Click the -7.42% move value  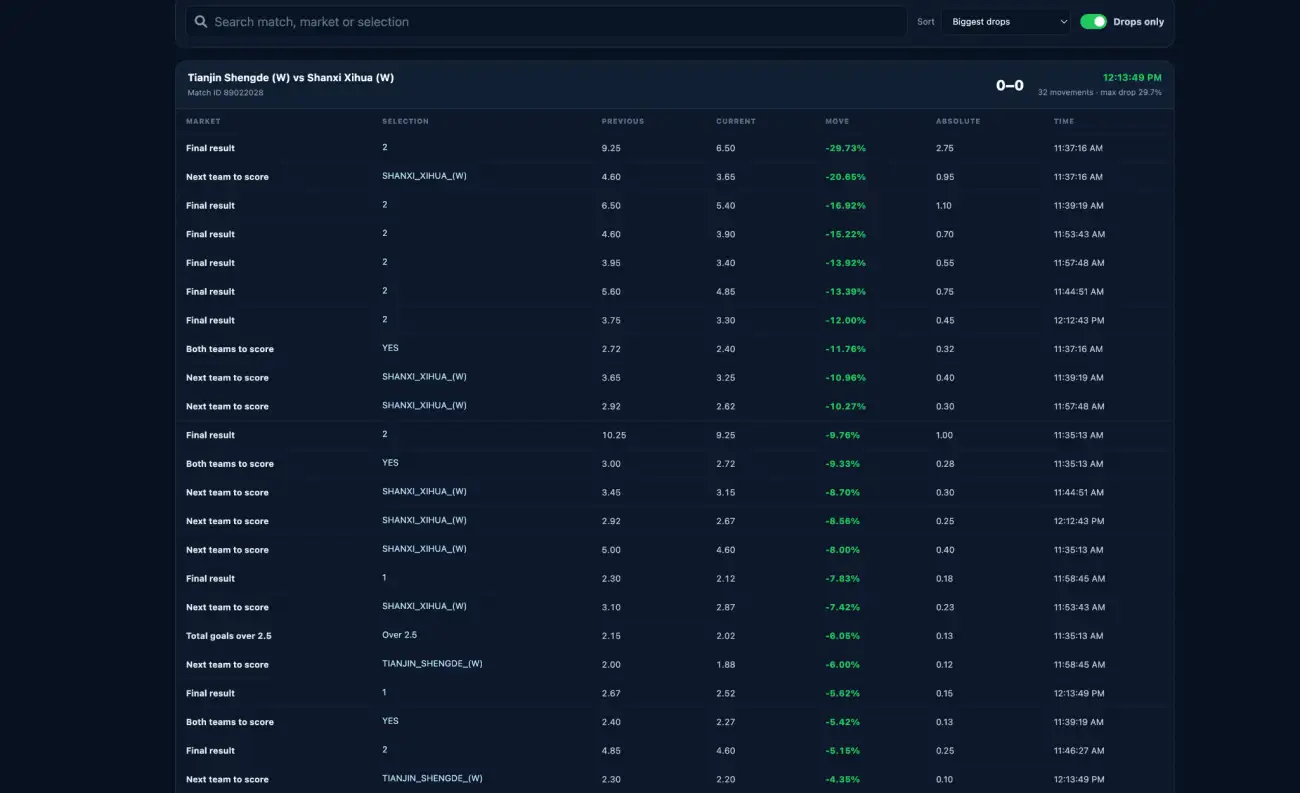coord(843,607)
